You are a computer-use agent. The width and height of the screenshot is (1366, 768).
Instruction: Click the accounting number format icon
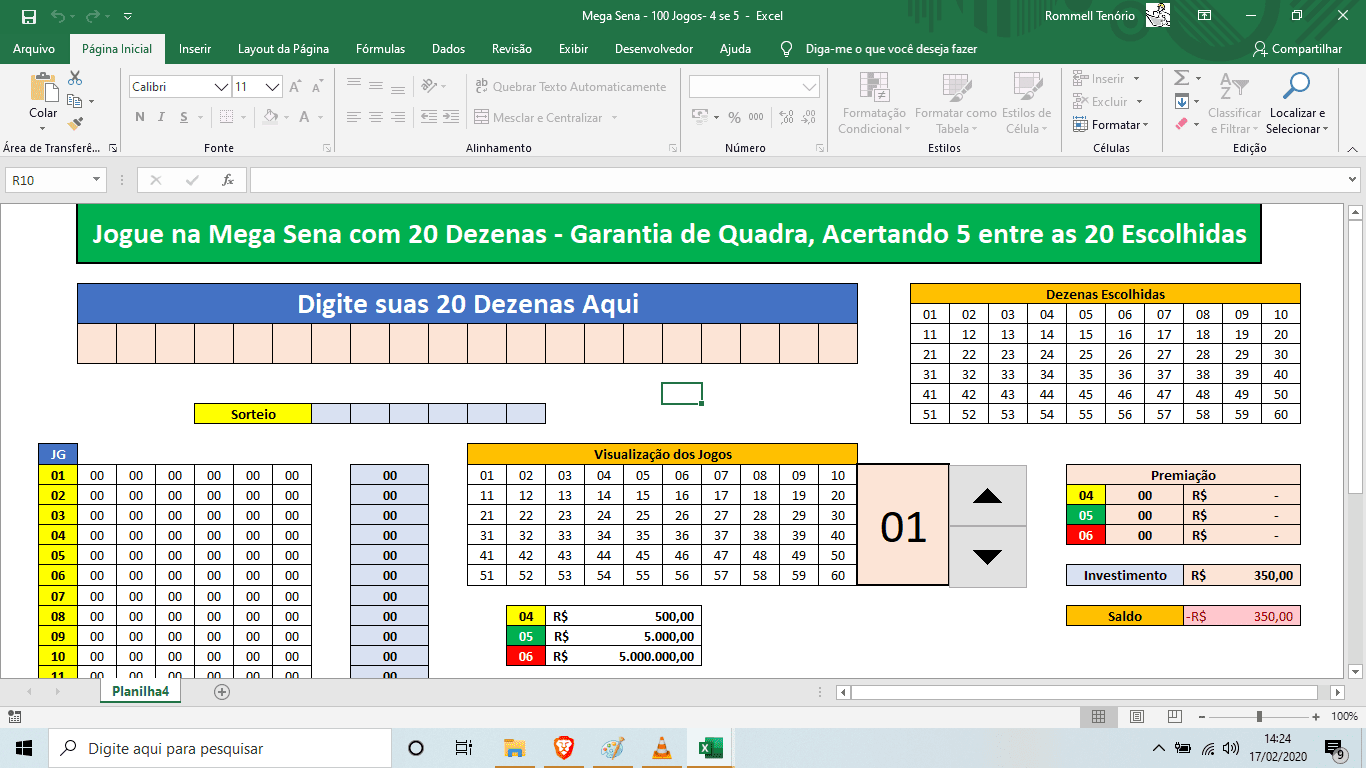point(699,117)
